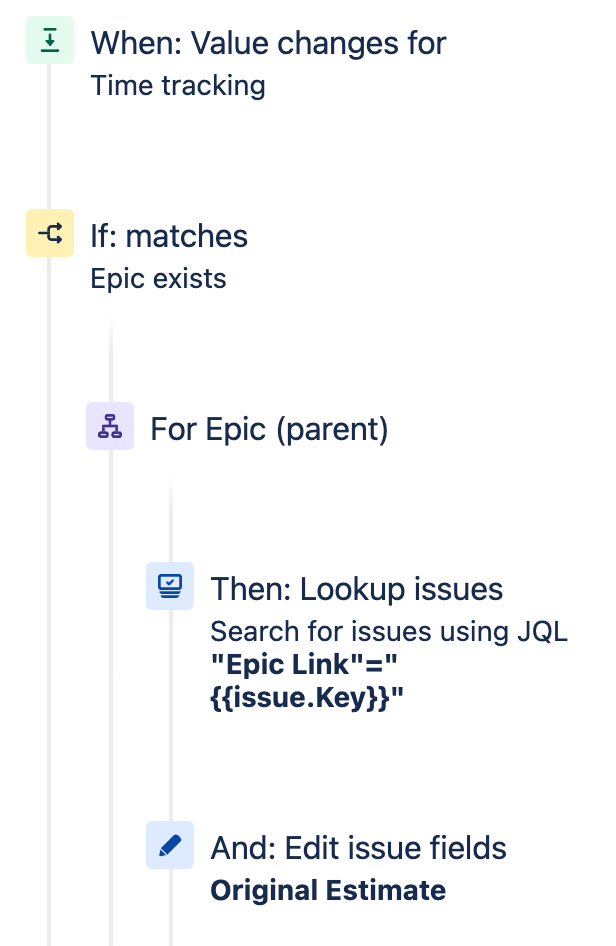Image resolution: width=616 pixels, height=946 pixels.
Task: Open the 'When: Value changes for' trigger
Action: pyautogui.click(x=268, y=43)
